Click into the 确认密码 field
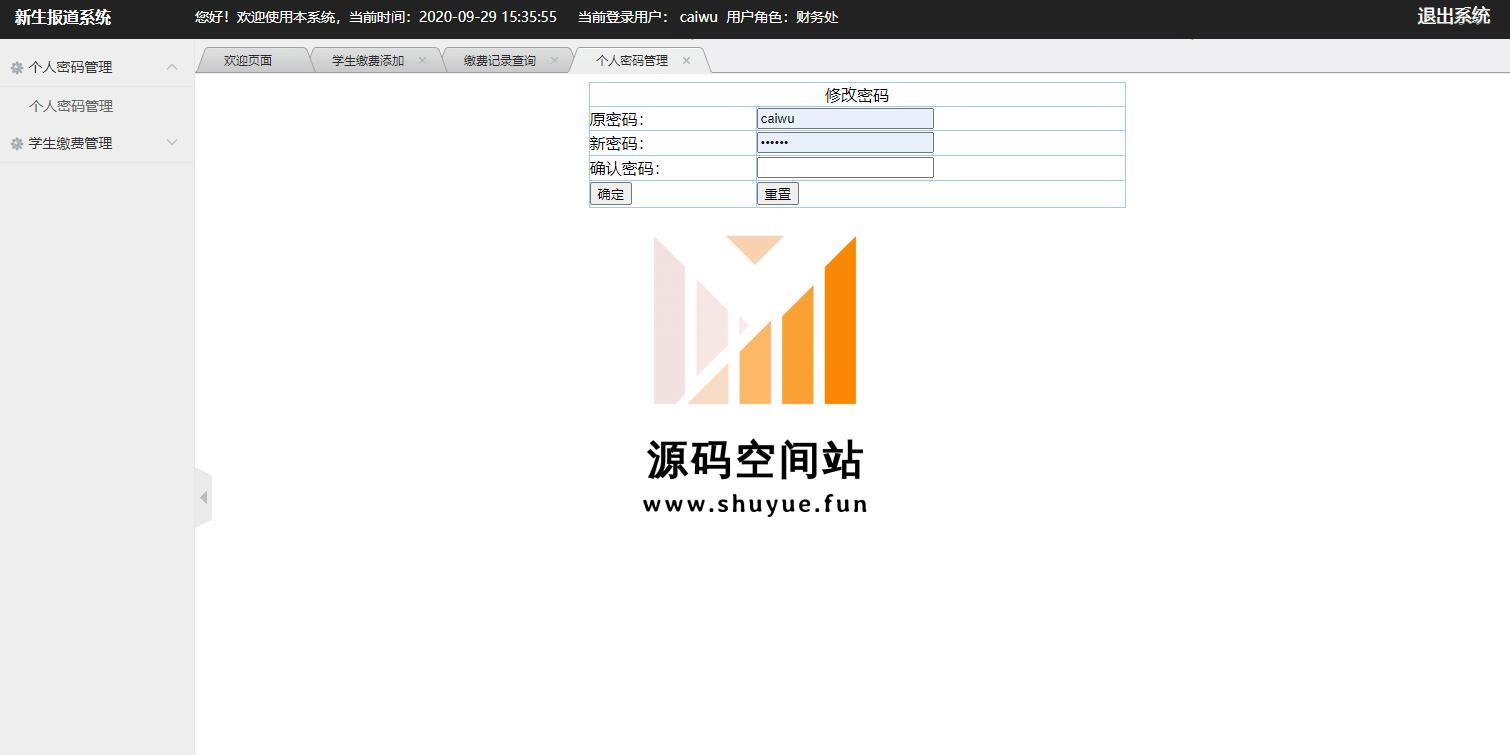Screen dimensions: 1510x755 [845, 168]
